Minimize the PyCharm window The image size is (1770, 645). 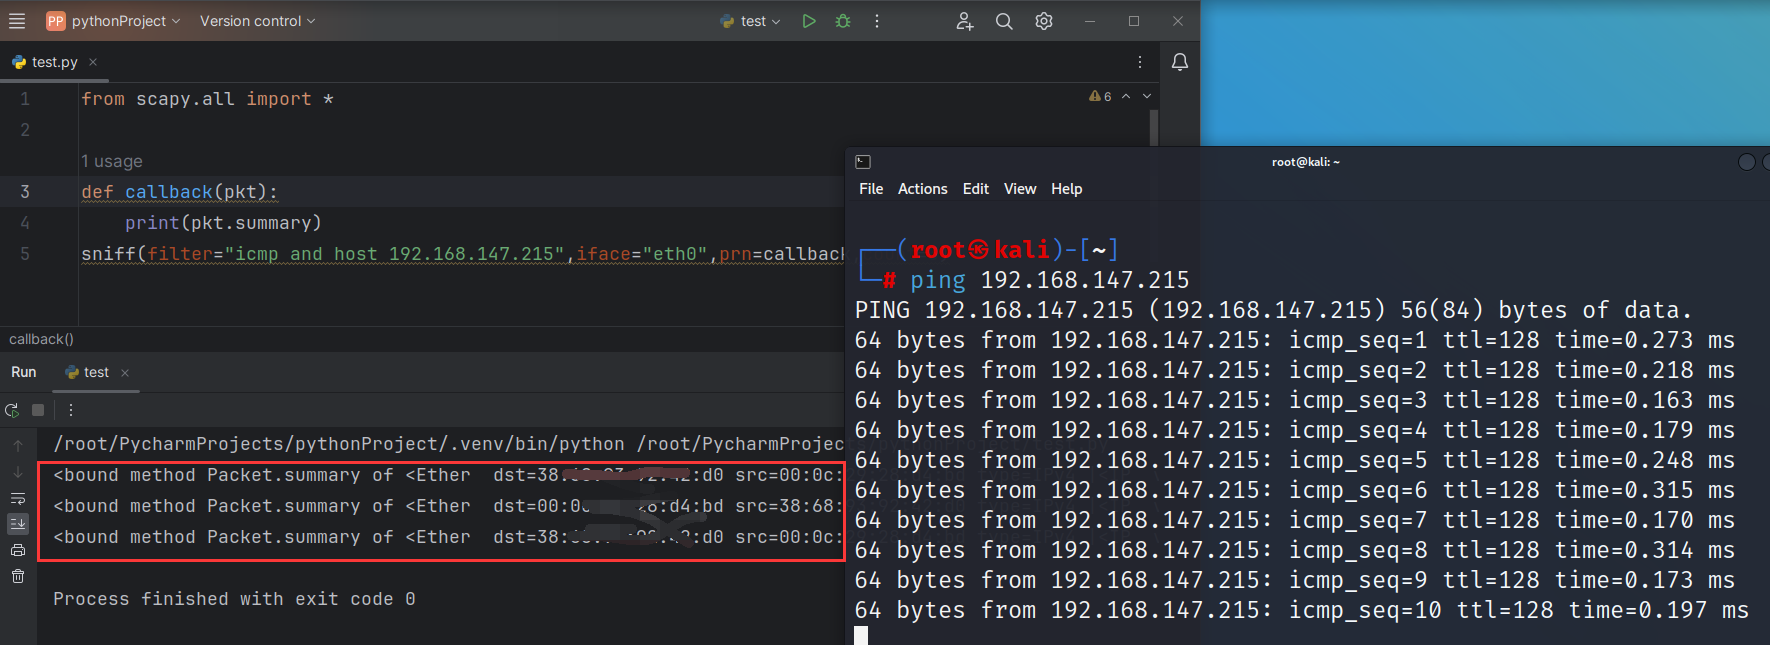tap(1090, 21)
